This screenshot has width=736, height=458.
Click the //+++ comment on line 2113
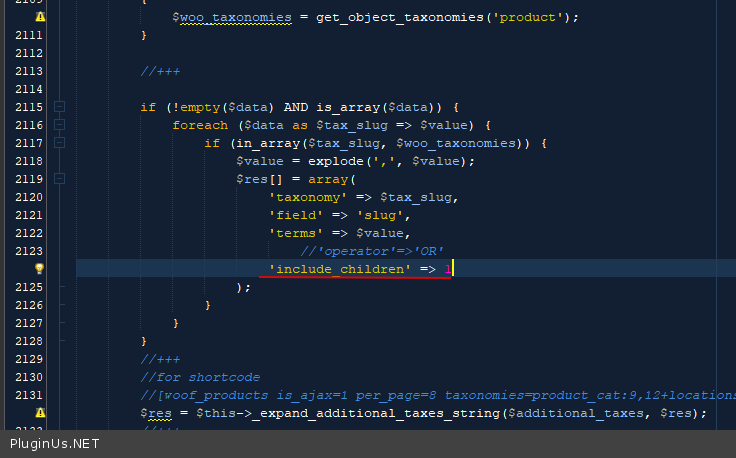pos(160,71)
